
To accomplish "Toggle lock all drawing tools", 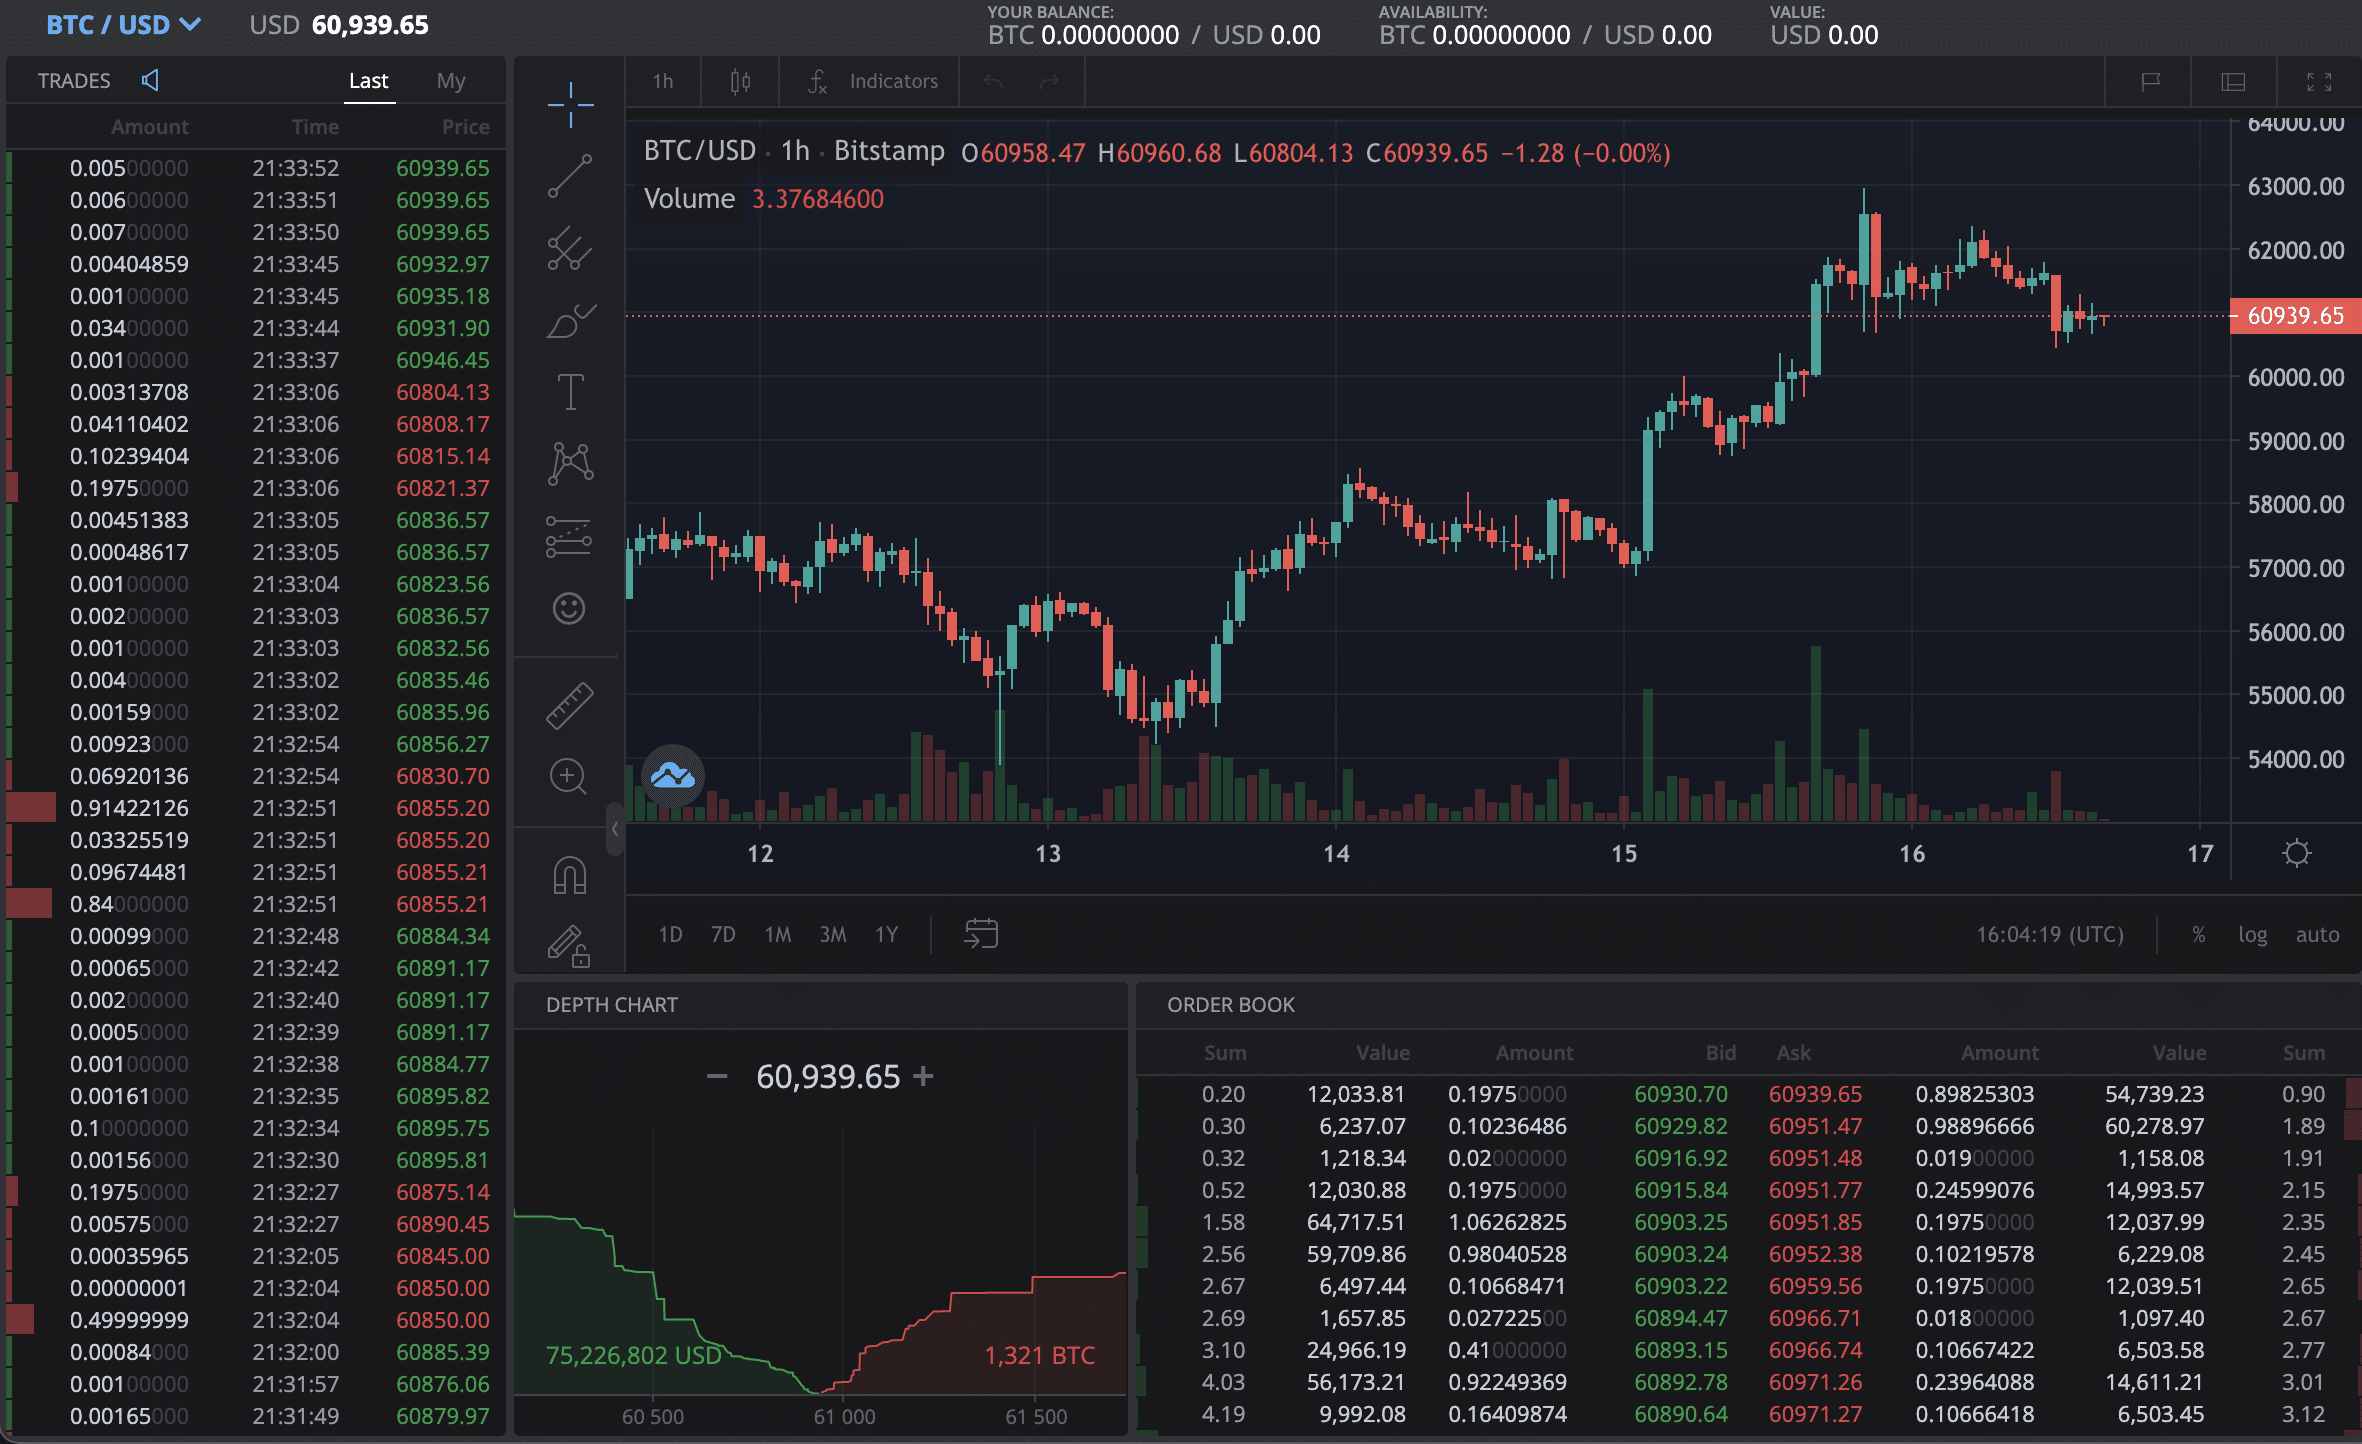I will (x=569, y=945).
